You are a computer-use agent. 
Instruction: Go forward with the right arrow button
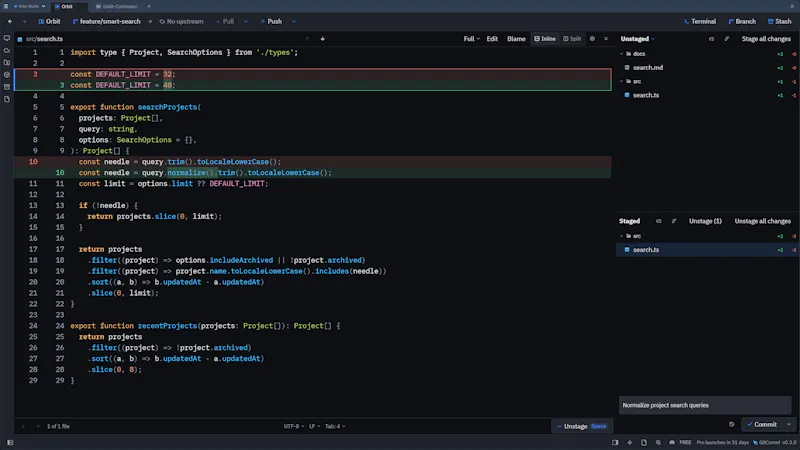tap(24, 21)
